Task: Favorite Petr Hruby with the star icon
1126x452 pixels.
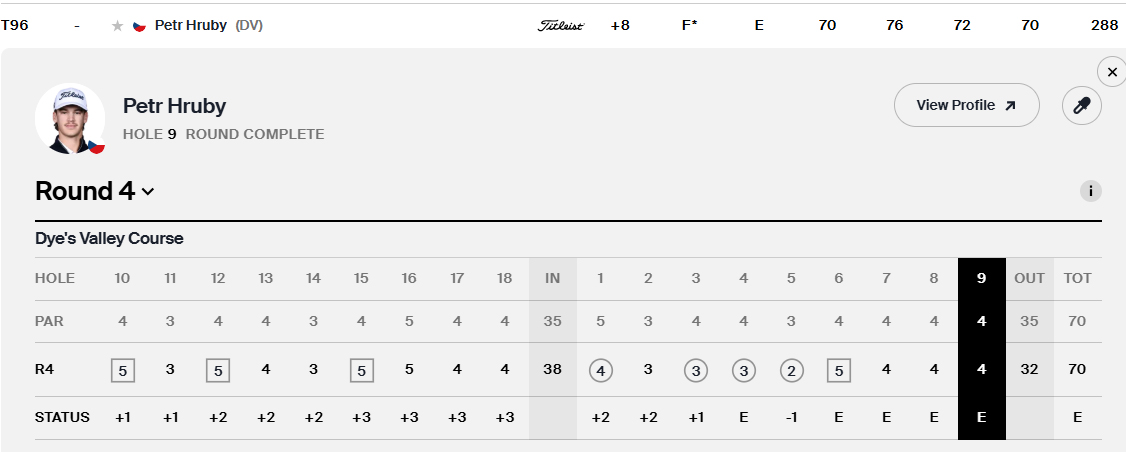Action: (117, 26)
